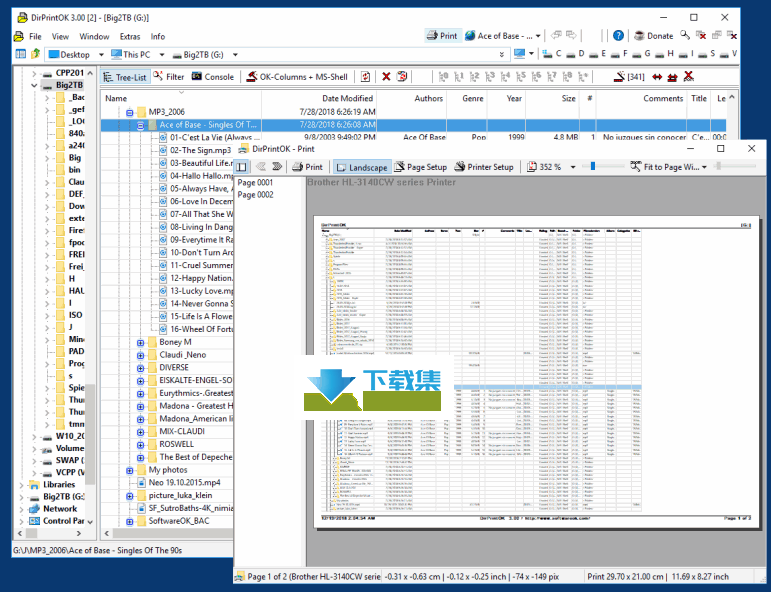Open the Extras menu

tap(130, 36)
